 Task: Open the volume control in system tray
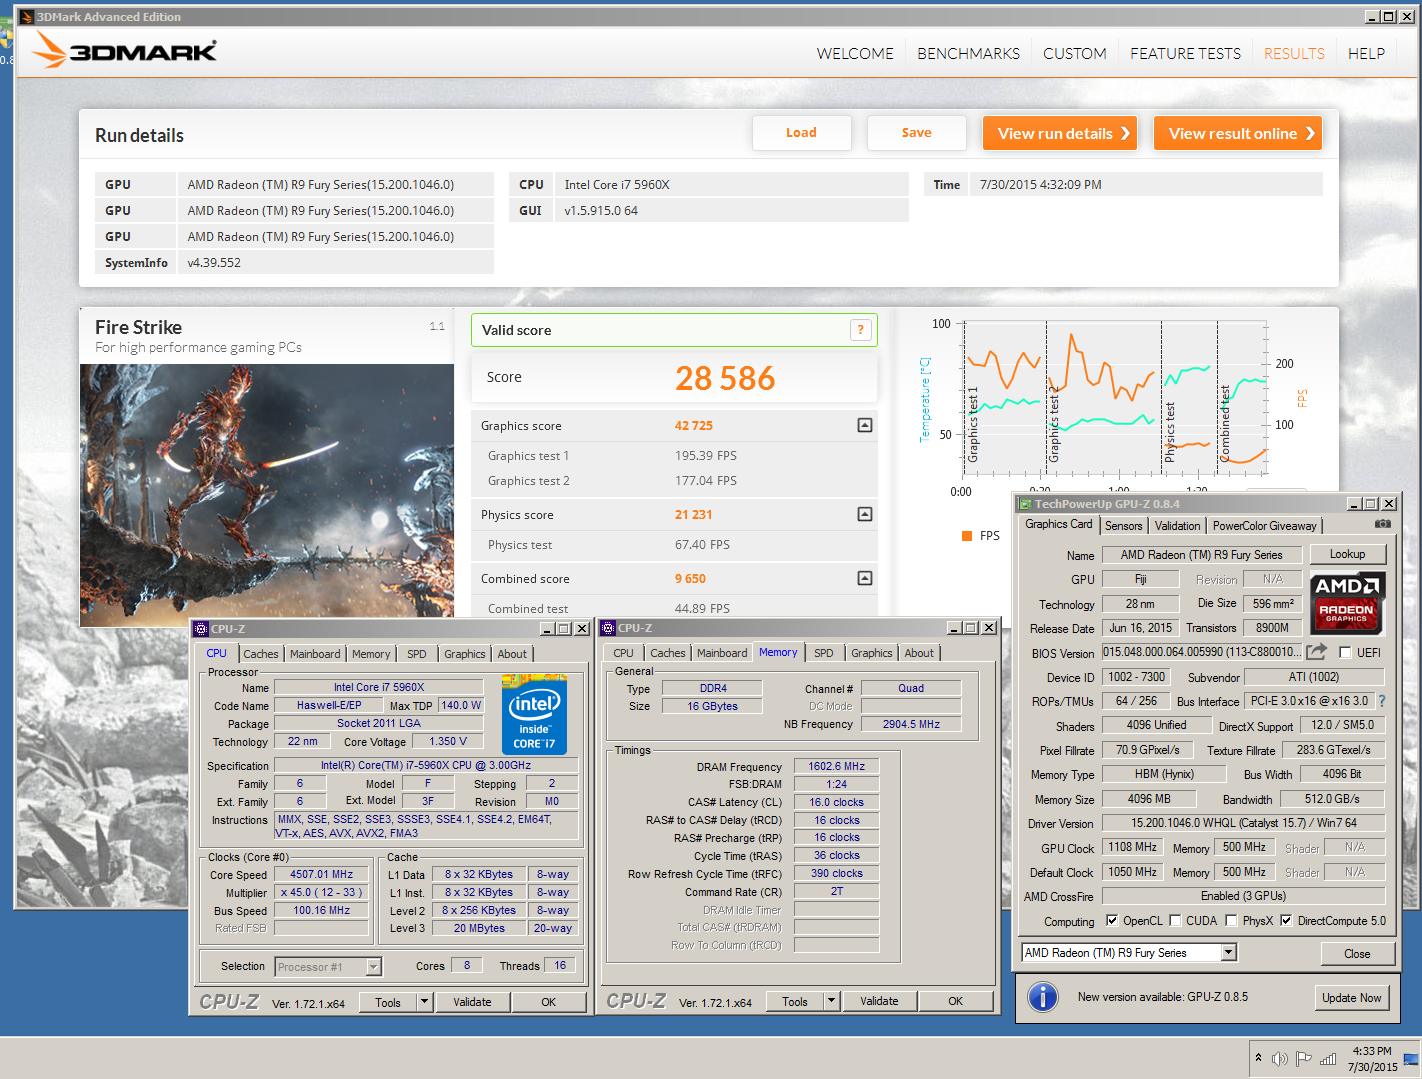point(1279,1059)
